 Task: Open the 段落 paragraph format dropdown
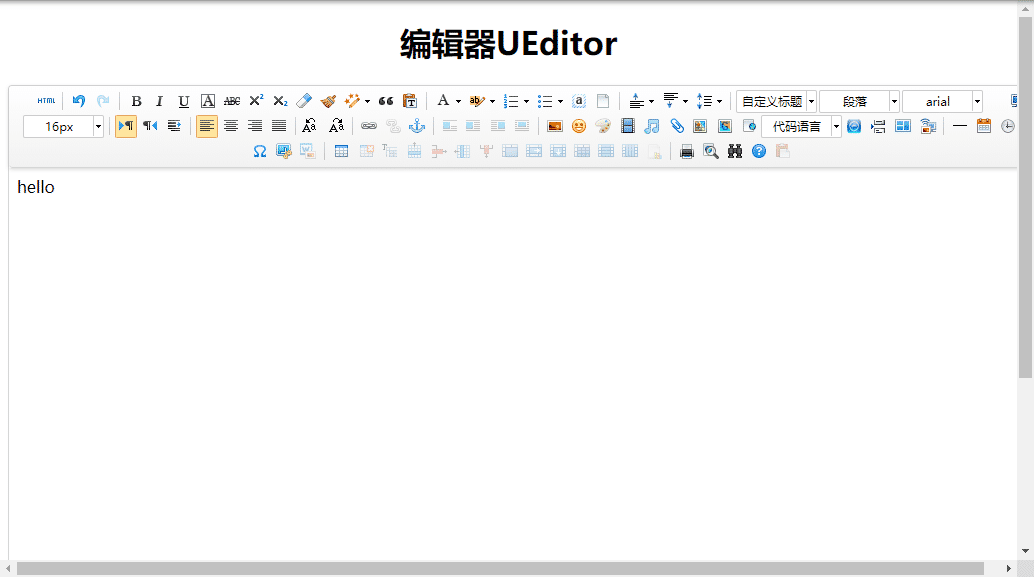point(860,102)
